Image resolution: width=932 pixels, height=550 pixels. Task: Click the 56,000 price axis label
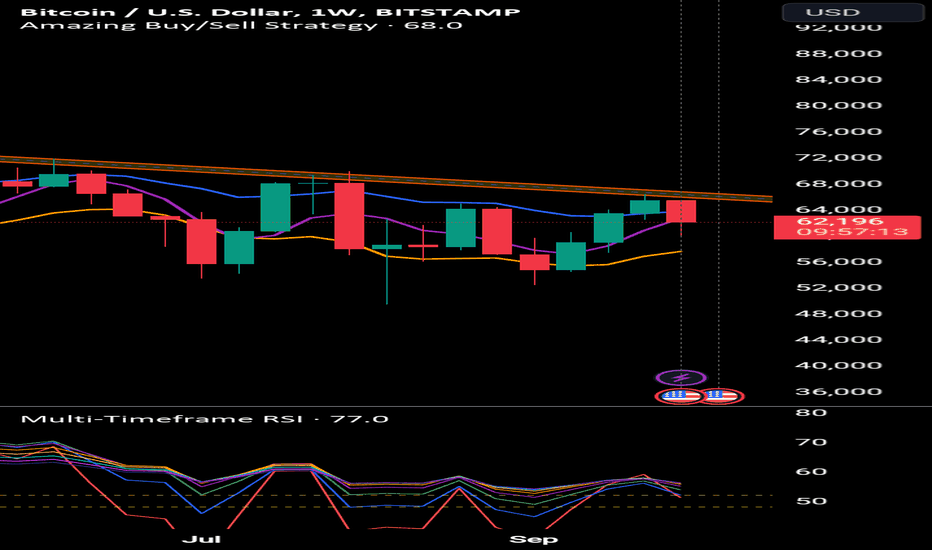(839, 261)
